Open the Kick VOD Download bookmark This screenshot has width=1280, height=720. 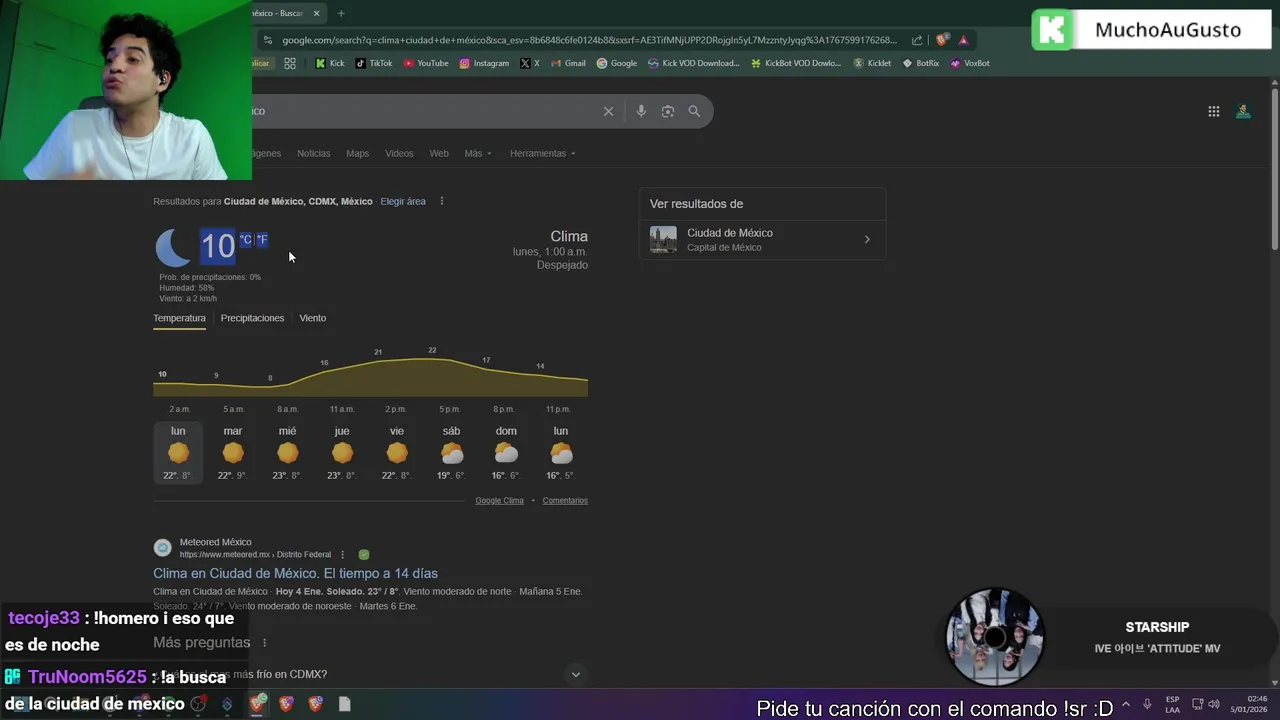click(694, 63)
